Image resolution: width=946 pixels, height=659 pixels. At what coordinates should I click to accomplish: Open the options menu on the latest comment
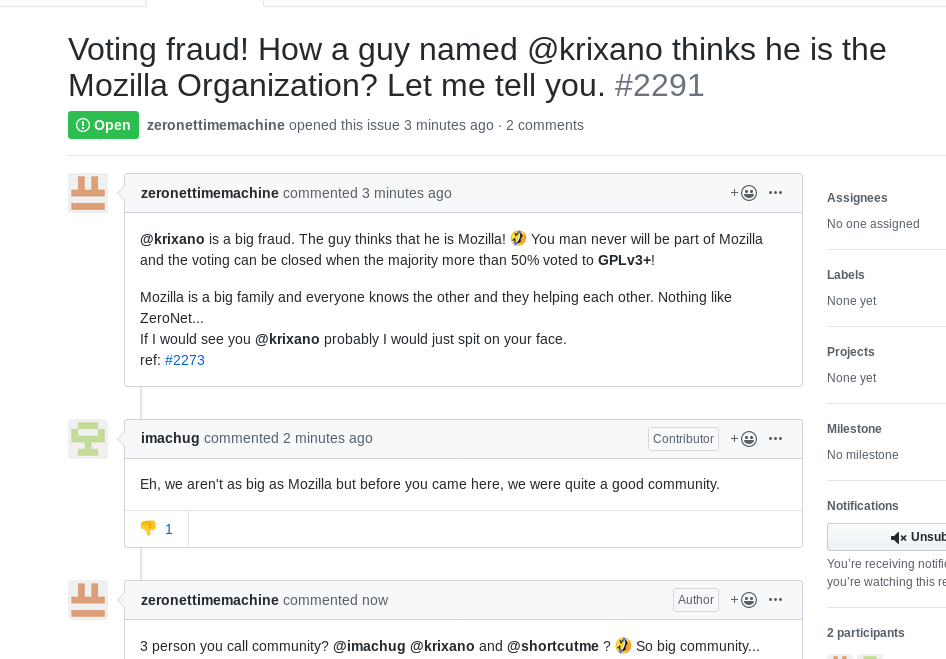click(775, 599)
